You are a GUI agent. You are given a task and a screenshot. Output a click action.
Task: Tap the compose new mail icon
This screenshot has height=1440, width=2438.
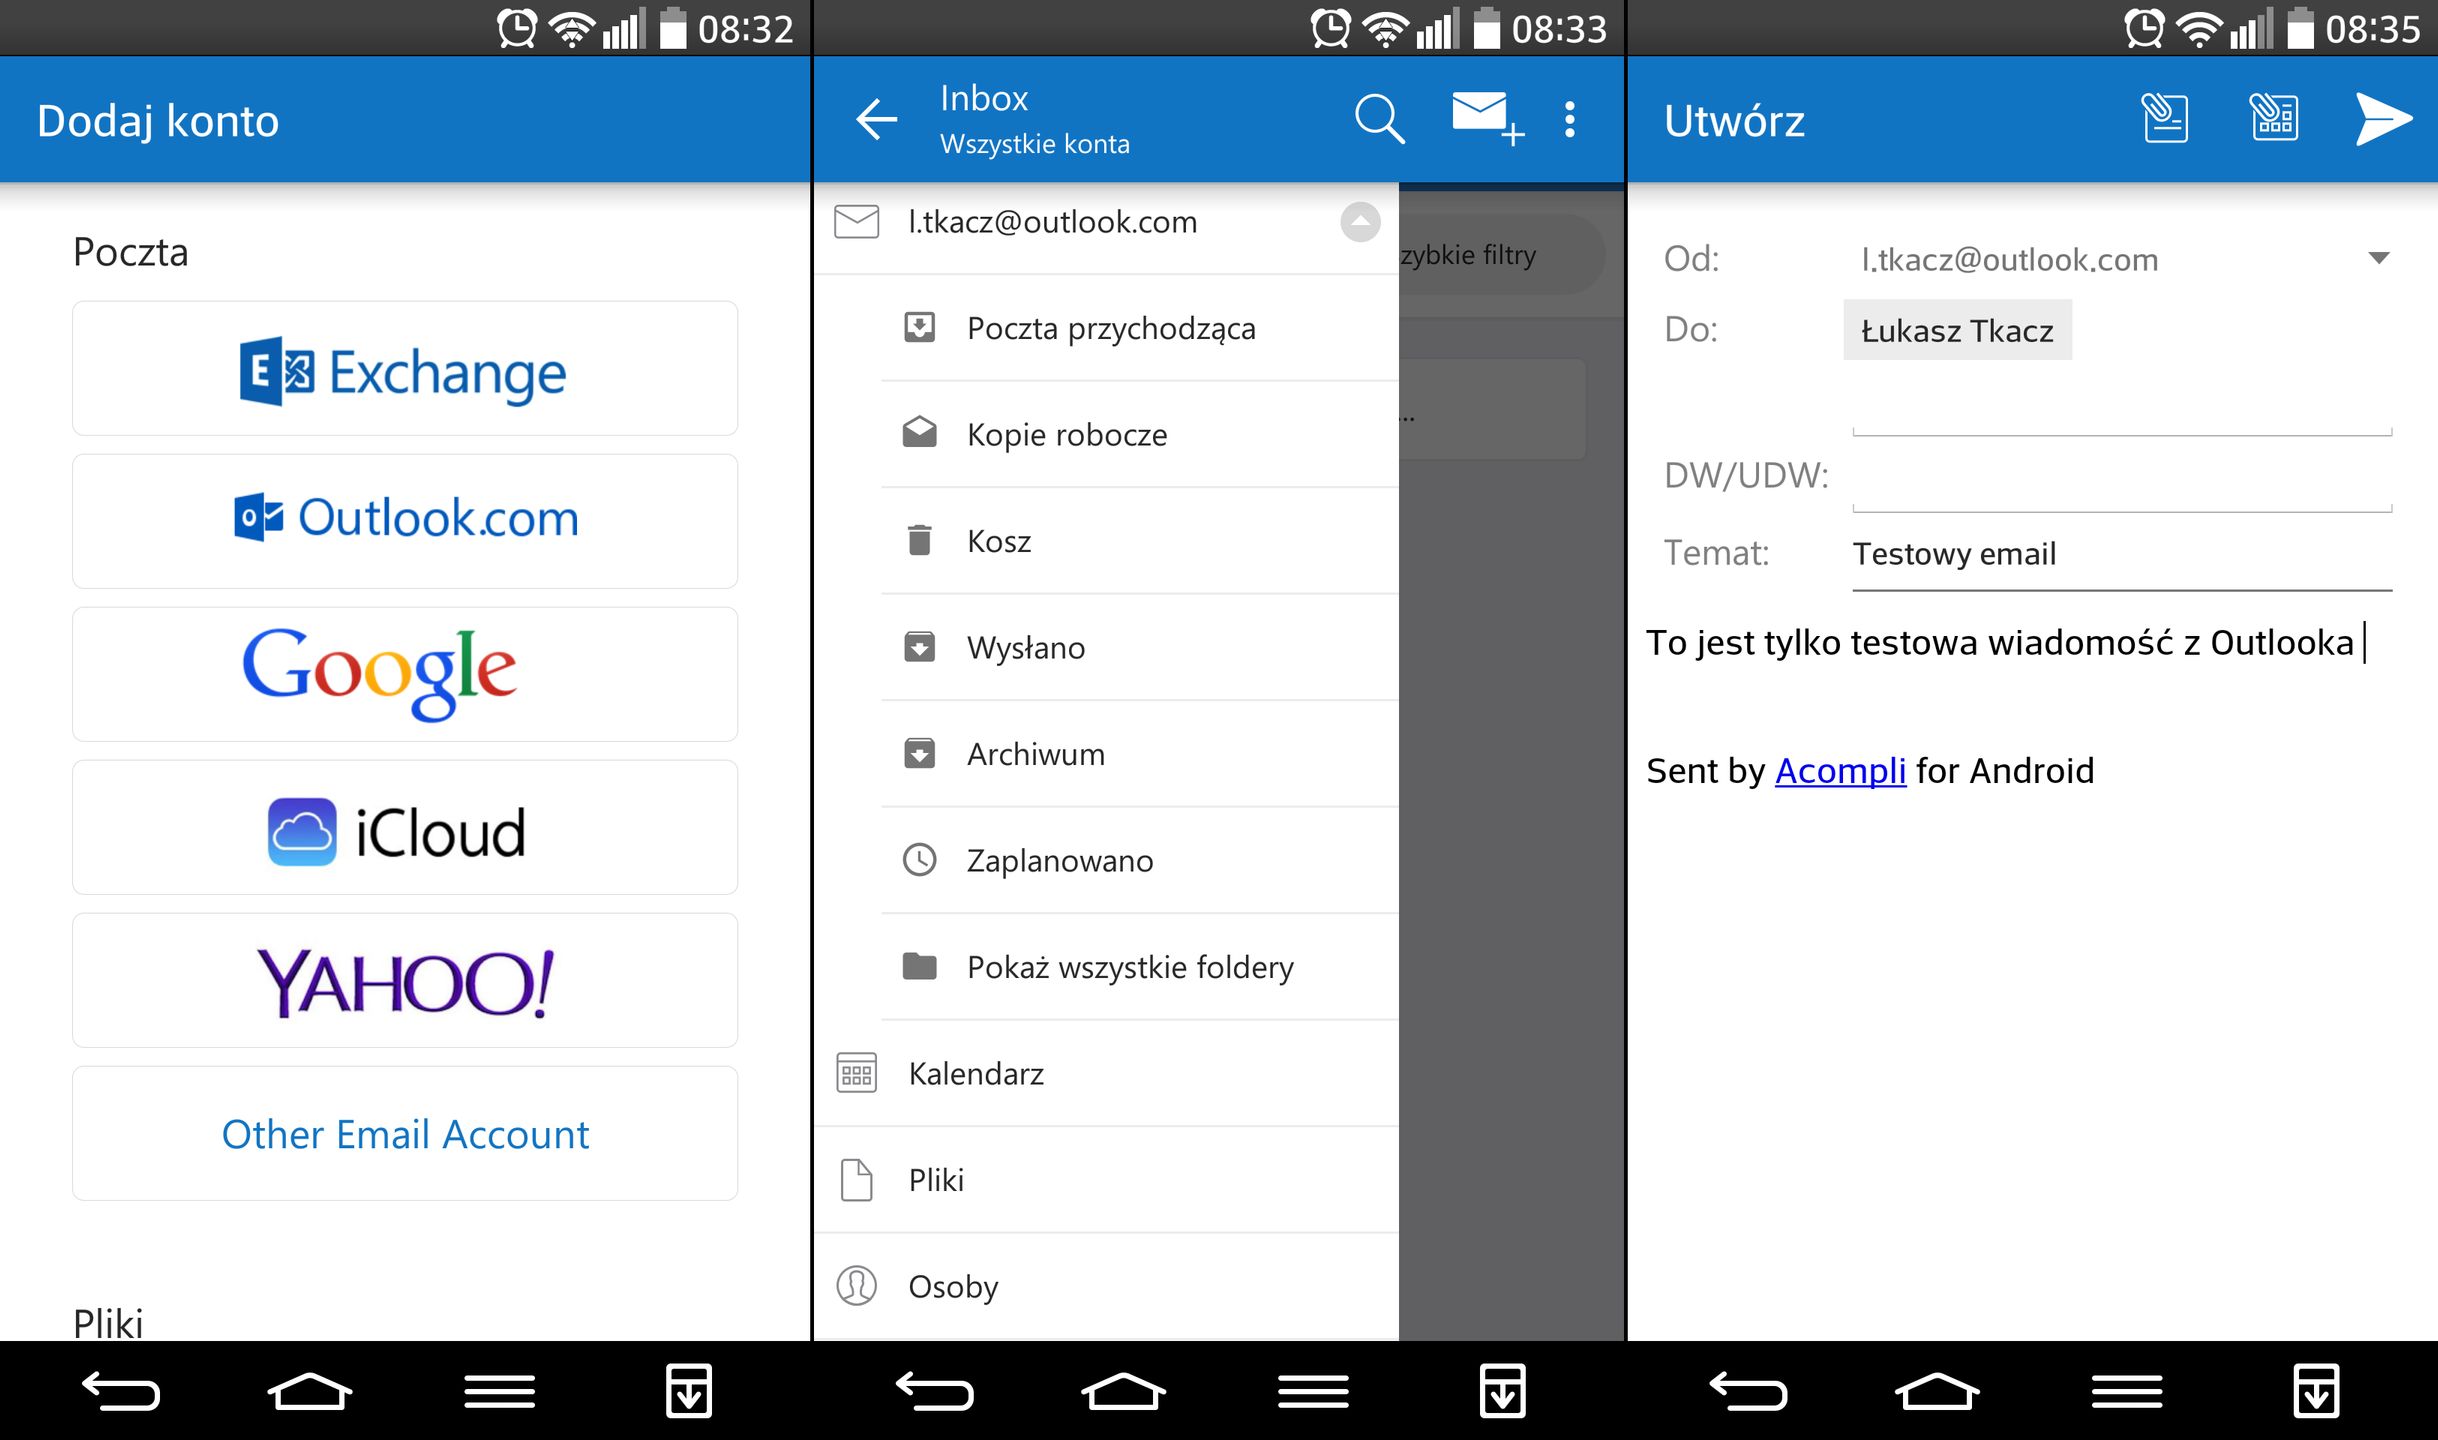point(1485,118)
